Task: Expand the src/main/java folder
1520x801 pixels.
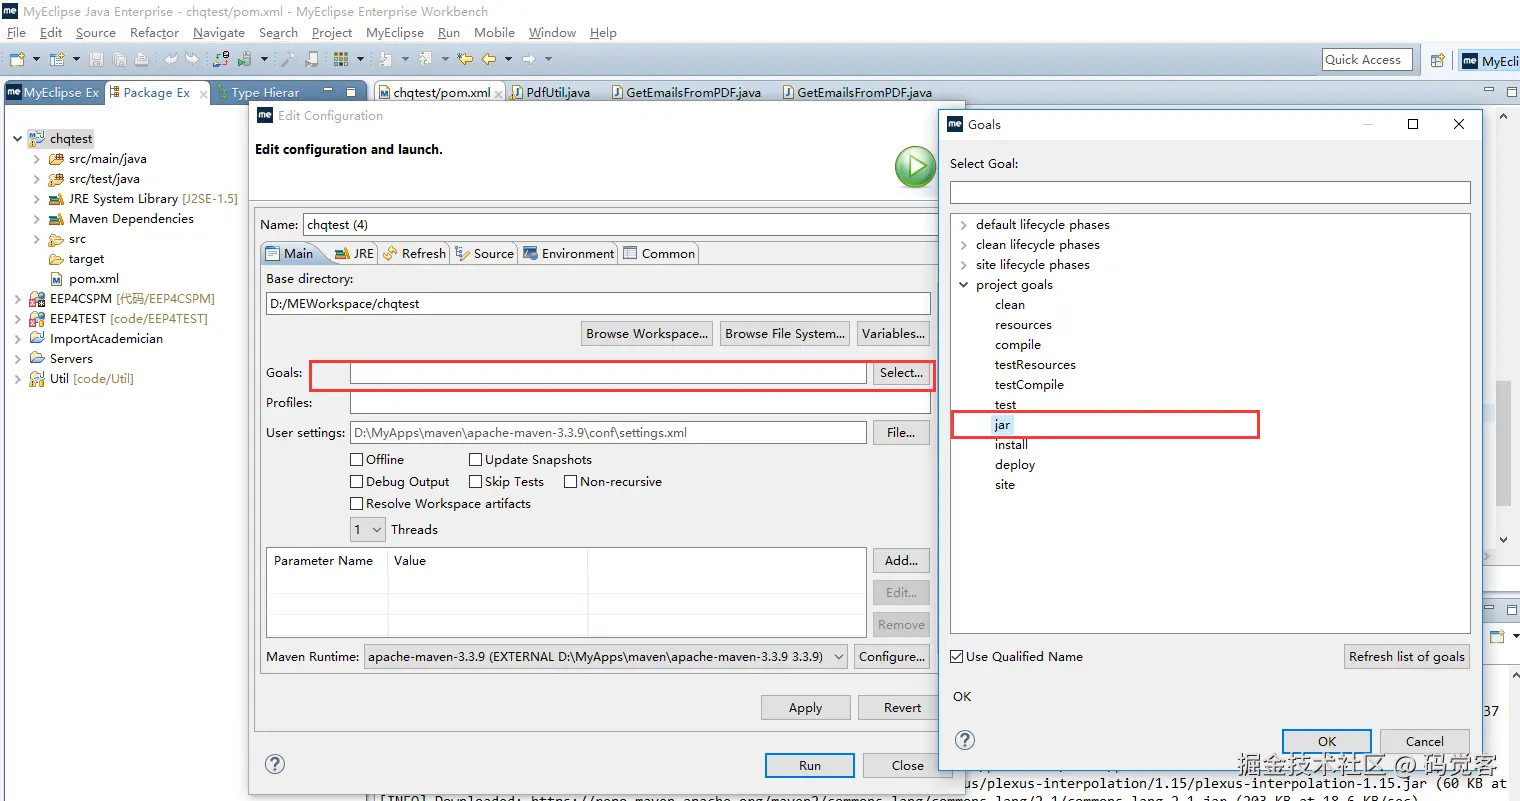Action: click(37, 159)
